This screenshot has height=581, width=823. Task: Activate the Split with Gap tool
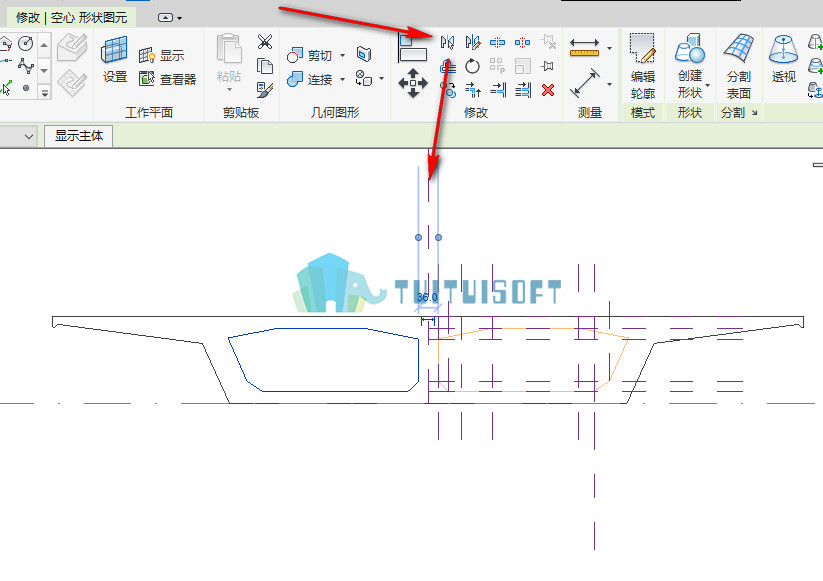pyautogui.click(x=522, y=42)
